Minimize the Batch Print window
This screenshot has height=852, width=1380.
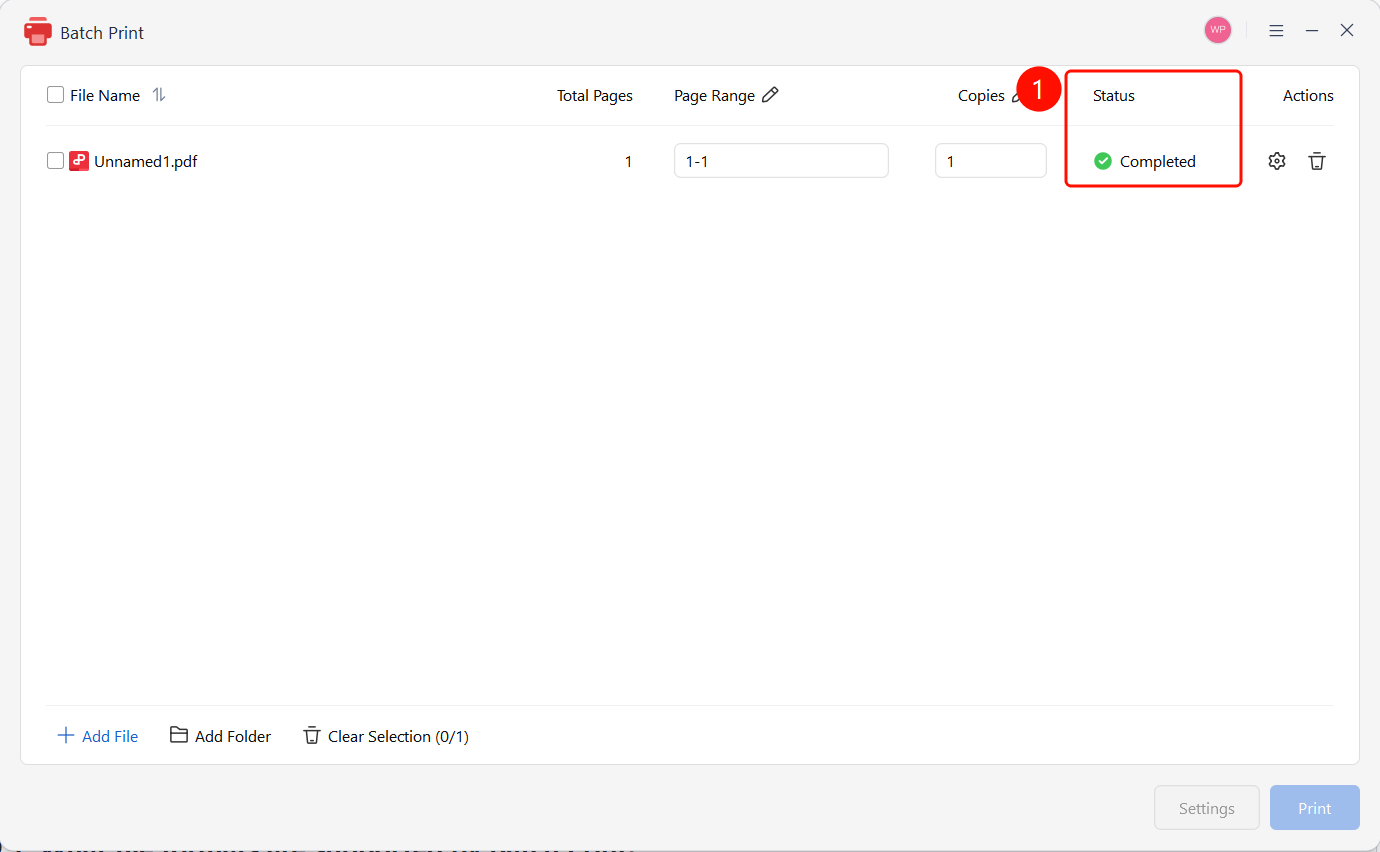[x=1312, y=31]
